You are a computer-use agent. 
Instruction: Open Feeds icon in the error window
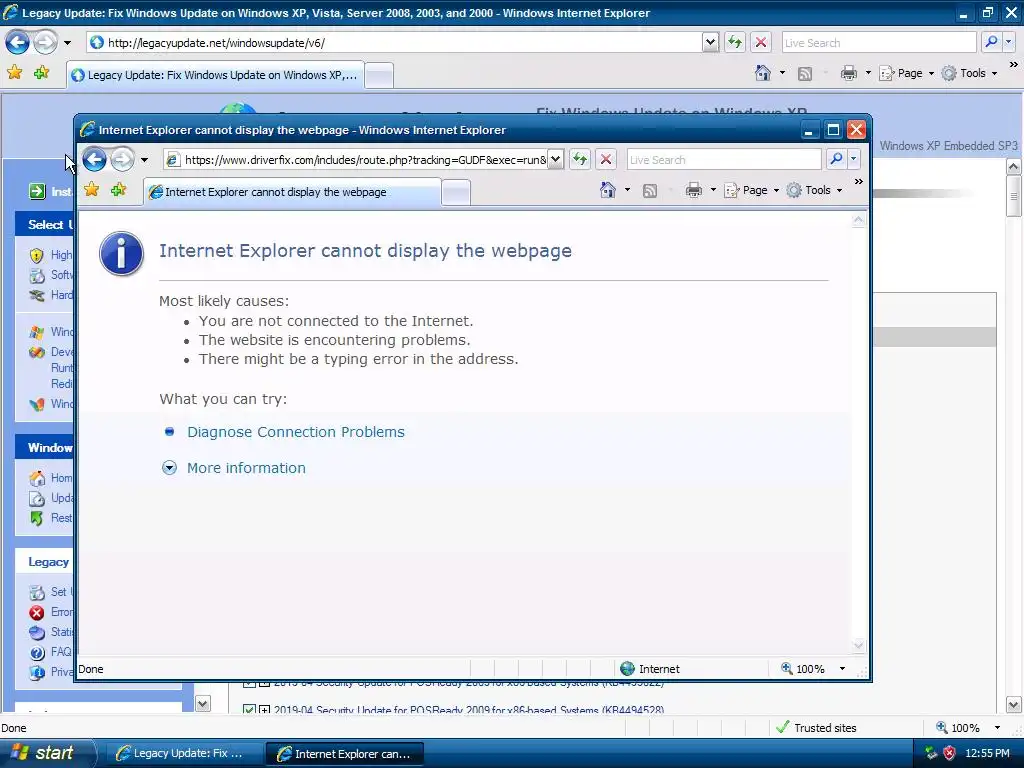pos(650,191)
